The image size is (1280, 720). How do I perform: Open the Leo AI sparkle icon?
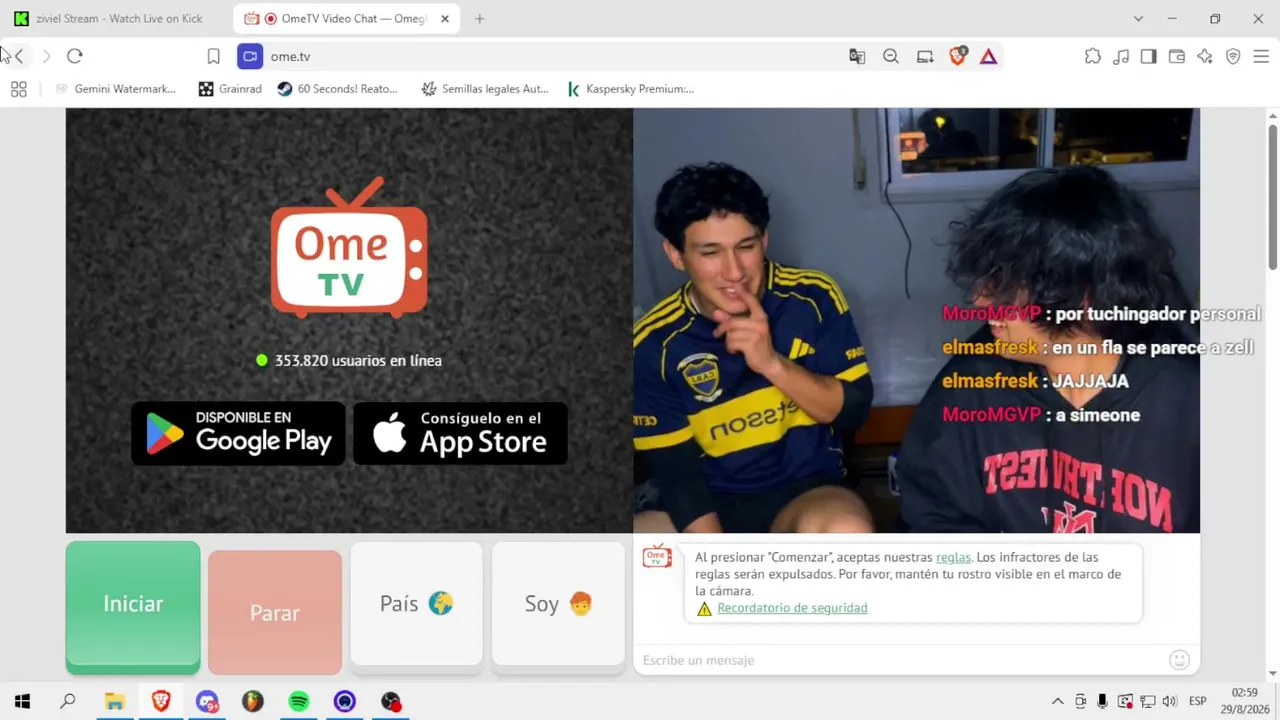1205,57
